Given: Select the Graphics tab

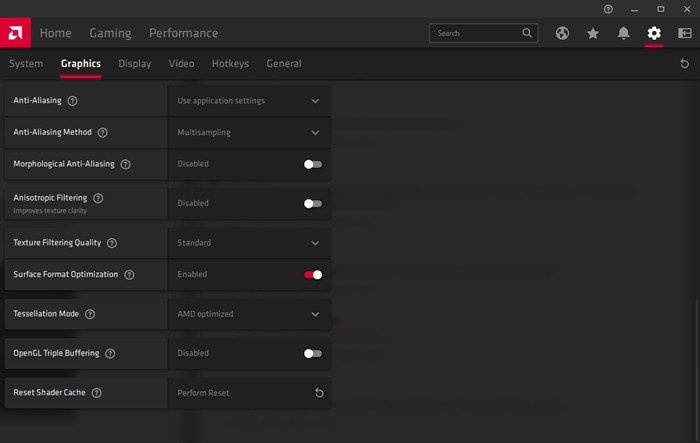Looking at the screenshot, I should (x=81, y=63).
